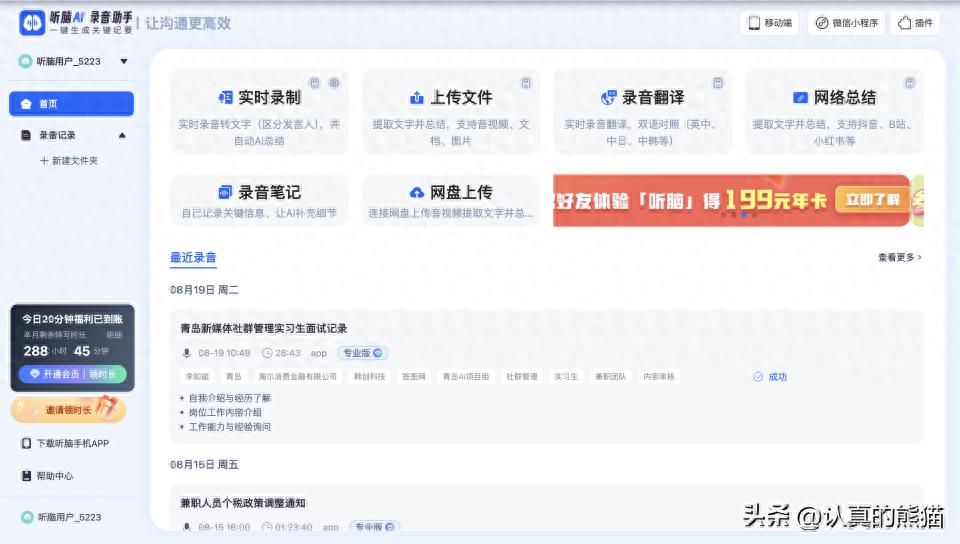Click the 韩创科技 tag
The image size is (960, 544).
pos(369,377)
